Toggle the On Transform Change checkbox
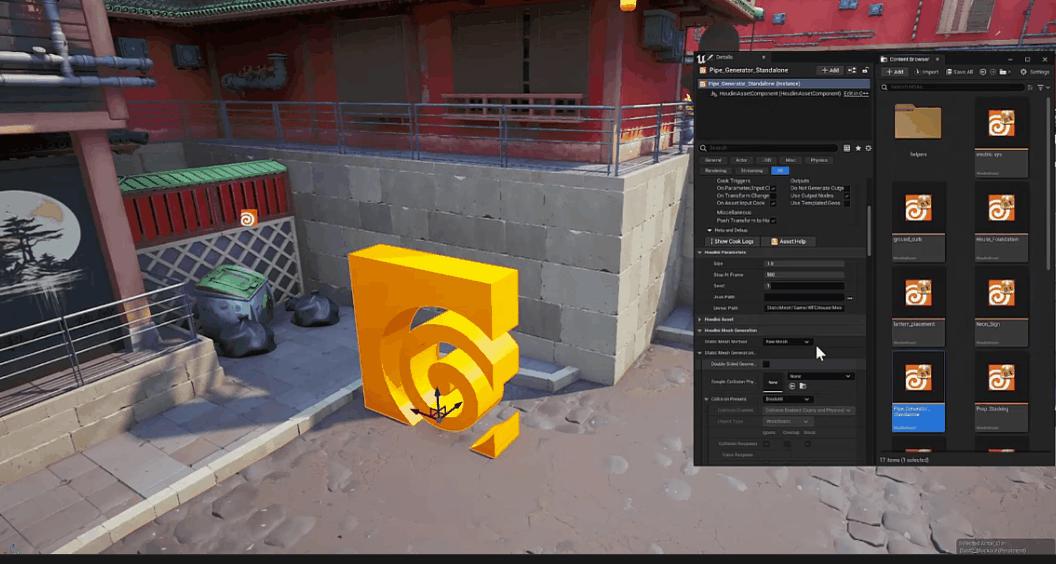 click(773, 196)
